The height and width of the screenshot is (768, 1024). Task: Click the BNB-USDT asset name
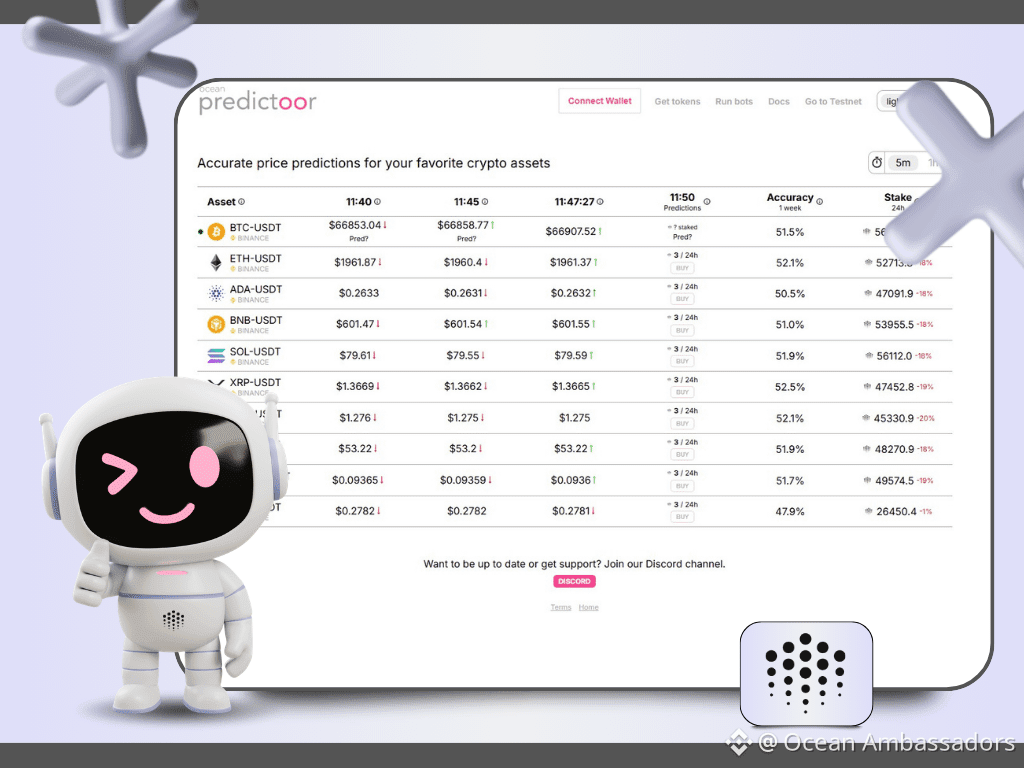click(256, 320)
